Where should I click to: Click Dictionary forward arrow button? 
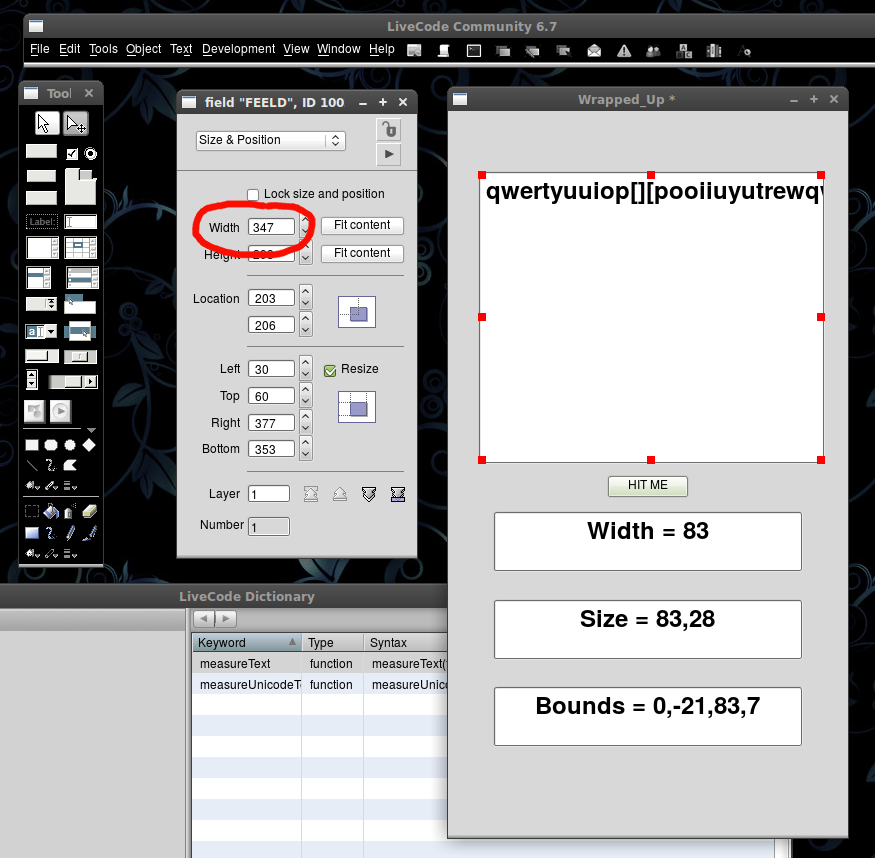(x=225, y=619)
